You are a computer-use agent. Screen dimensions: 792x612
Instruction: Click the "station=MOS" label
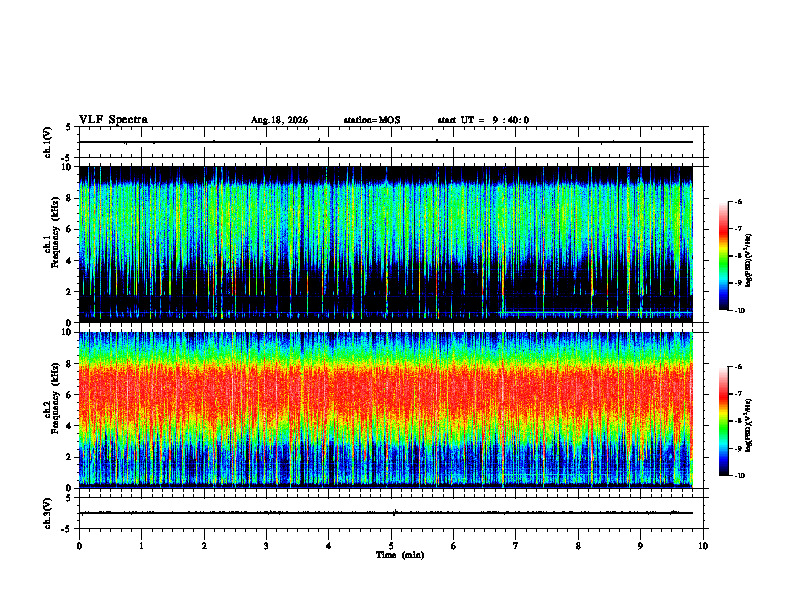tap(372, 120)
